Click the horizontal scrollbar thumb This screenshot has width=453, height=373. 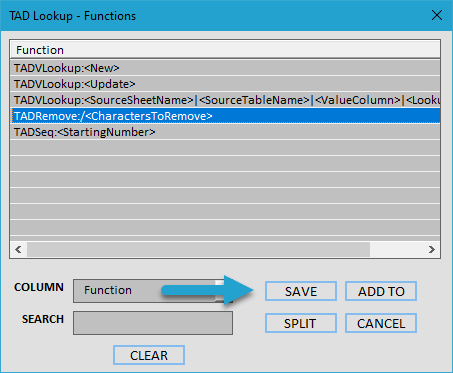[x=198, y=249]
